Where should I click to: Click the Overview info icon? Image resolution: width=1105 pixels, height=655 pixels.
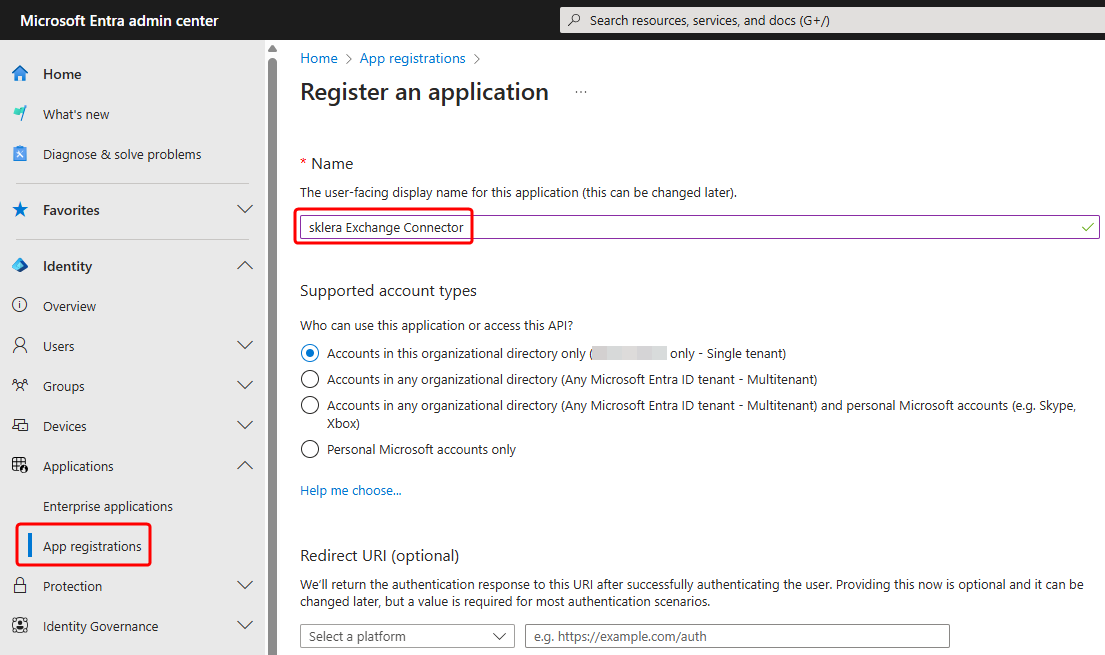(20, 305)
